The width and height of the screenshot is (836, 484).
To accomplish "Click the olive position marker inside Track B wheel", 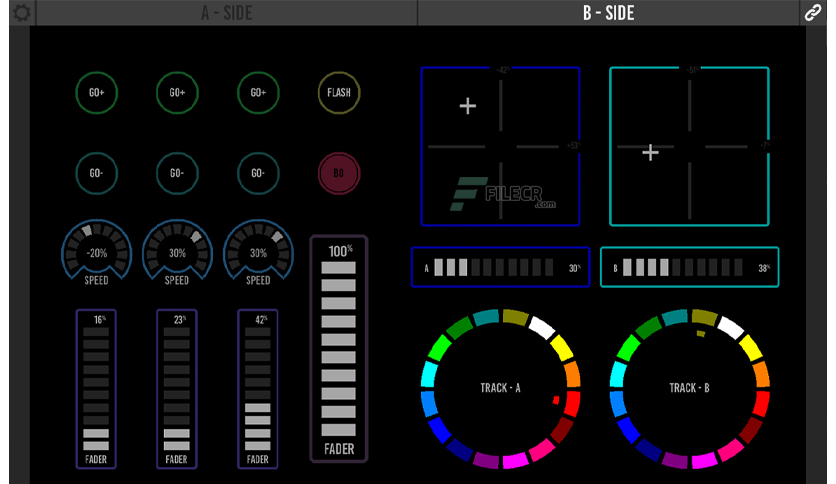I will [701, 334].
